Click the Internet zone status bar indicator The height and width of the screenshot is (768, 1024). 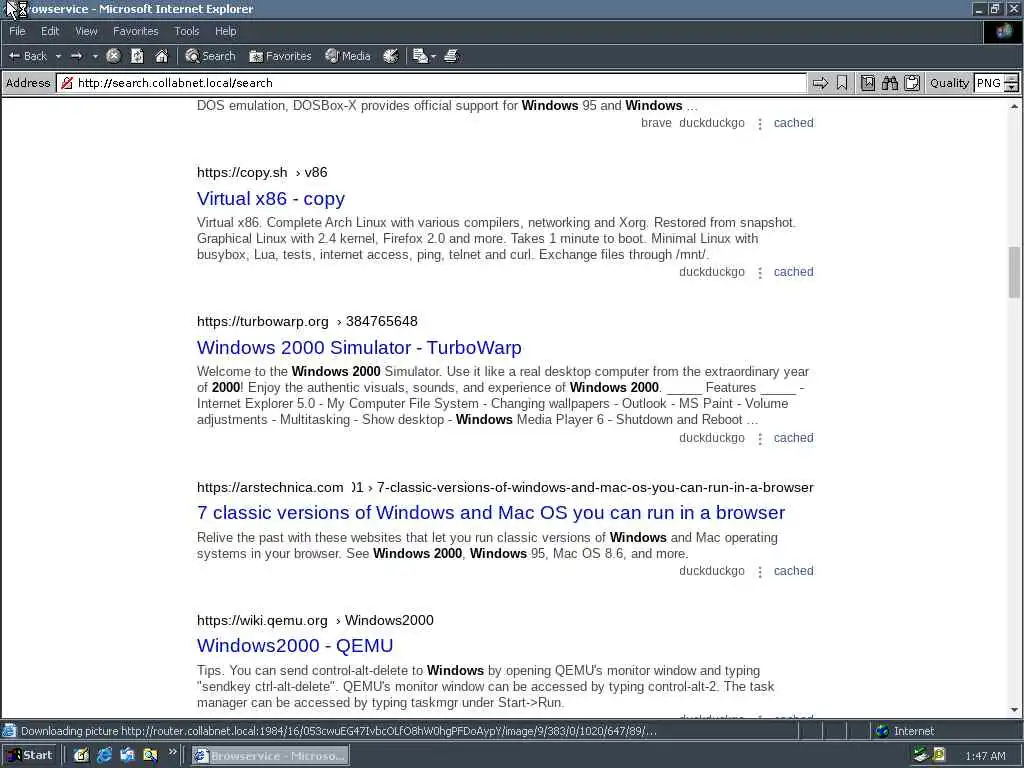coord(904,731)
